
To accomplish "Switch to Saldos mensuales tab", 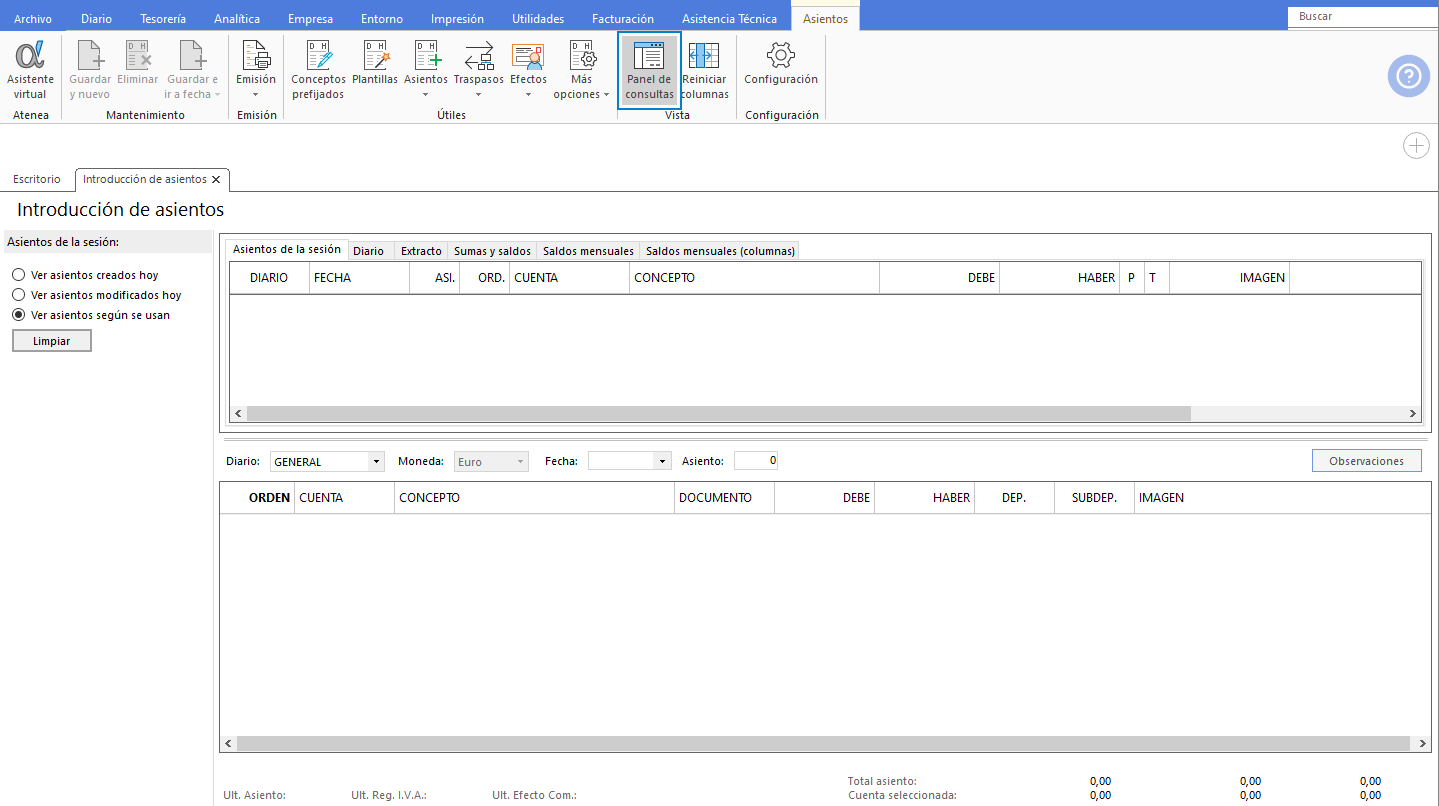I will pos(588,251).
